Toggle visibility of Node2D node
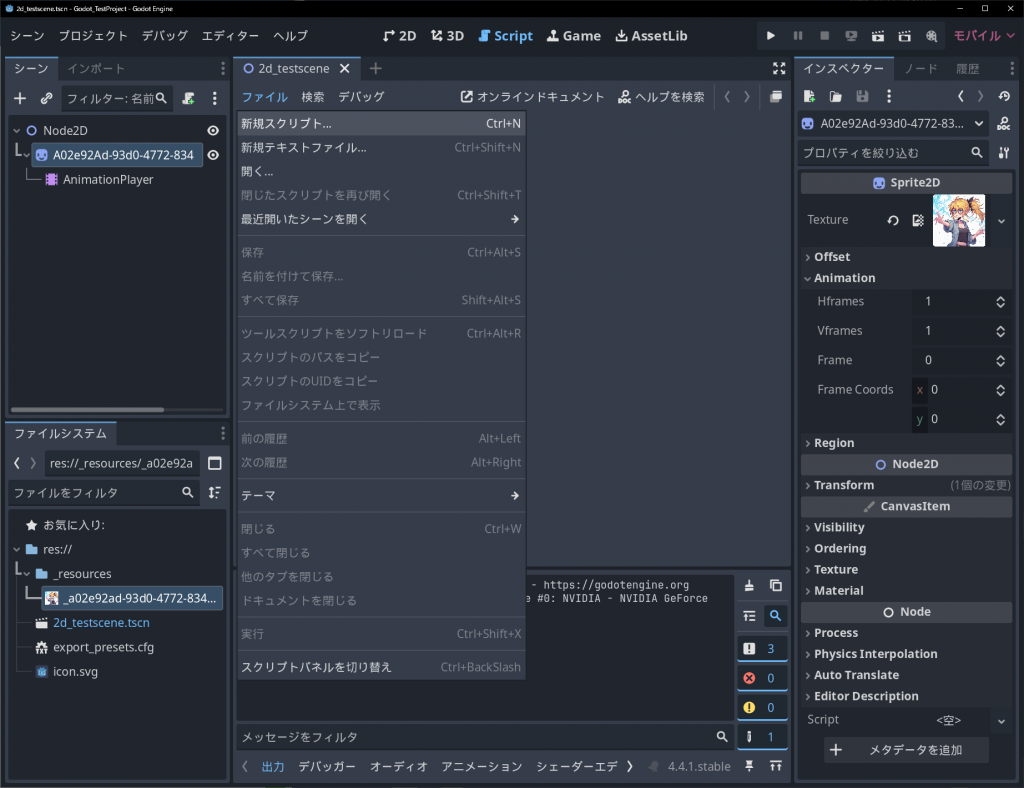The width and height of the screenshot is (1024, 788). click(213, 130)
